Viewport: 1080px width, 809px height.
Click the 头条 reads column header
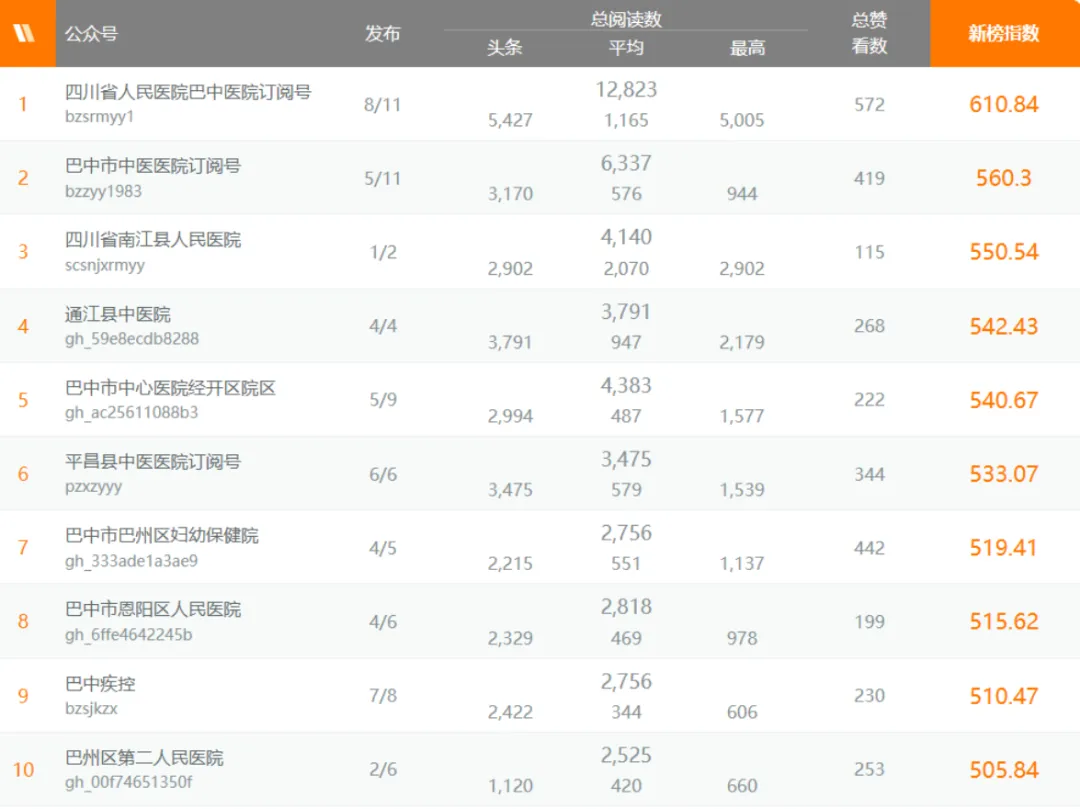point(504,48)
